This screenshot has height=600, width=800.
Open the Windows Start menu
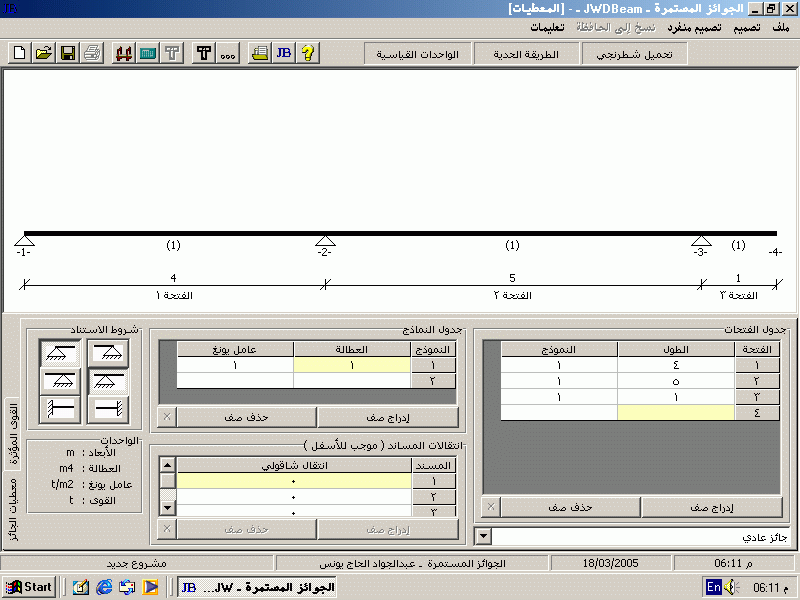click(x=29, y=587)
